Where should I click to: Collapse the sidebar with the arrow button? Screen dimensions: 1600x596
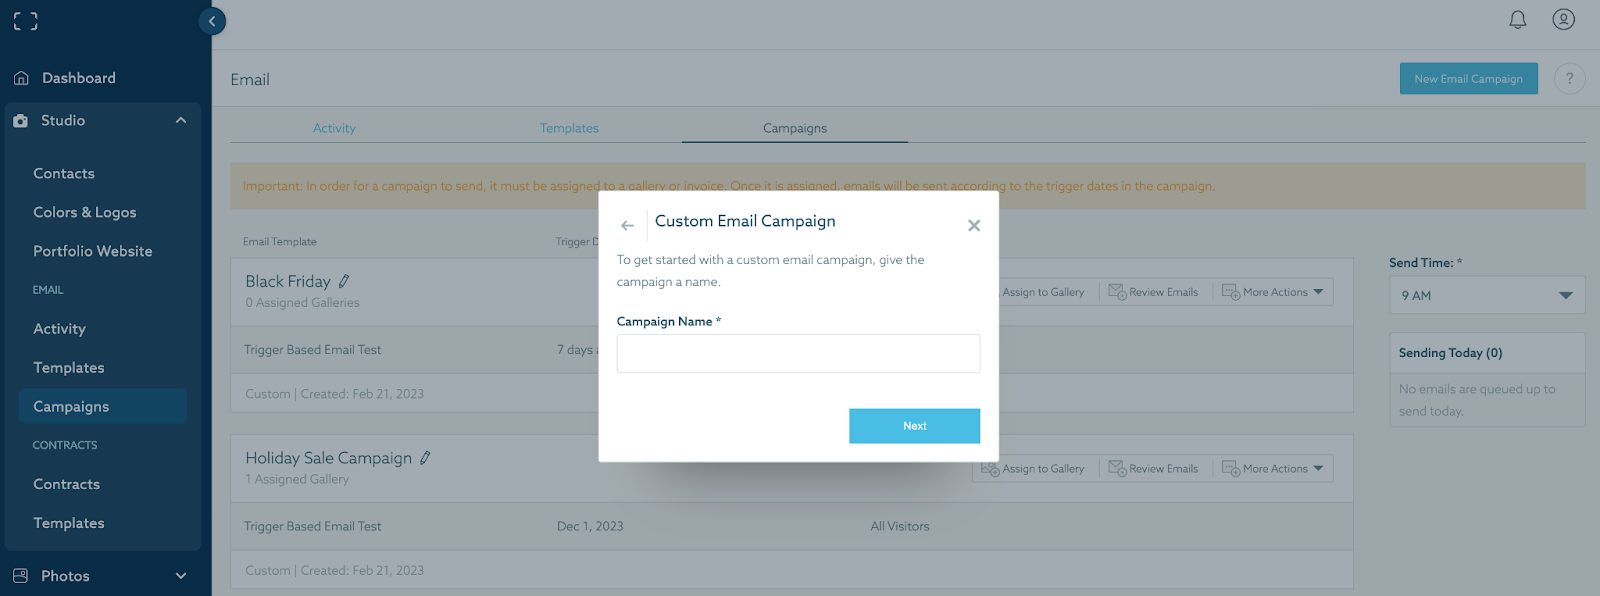tap(212, 21)
